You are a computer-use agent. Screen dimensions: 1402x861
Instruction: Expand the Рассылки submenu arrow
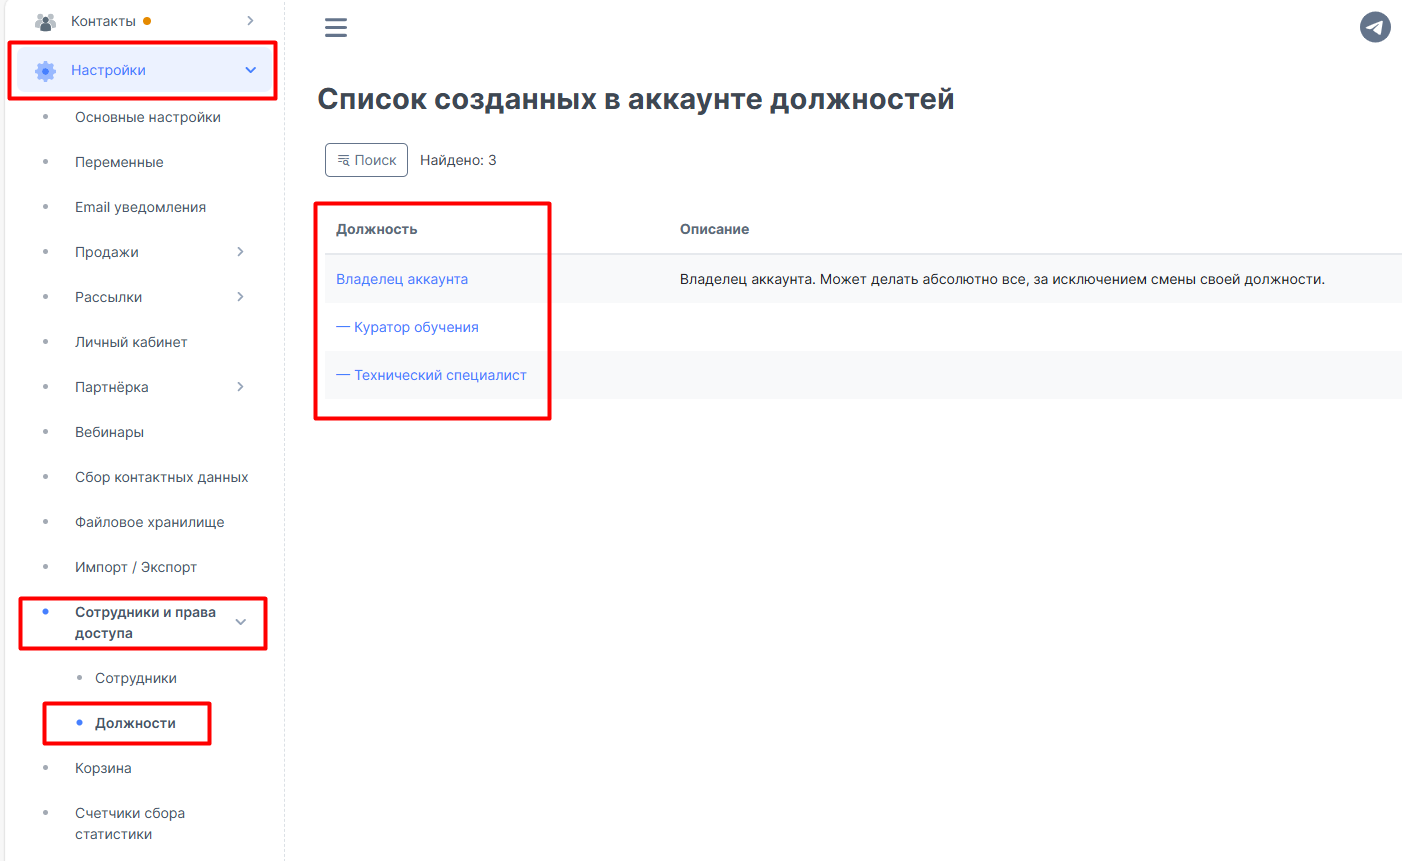click(x=240, y=297)
